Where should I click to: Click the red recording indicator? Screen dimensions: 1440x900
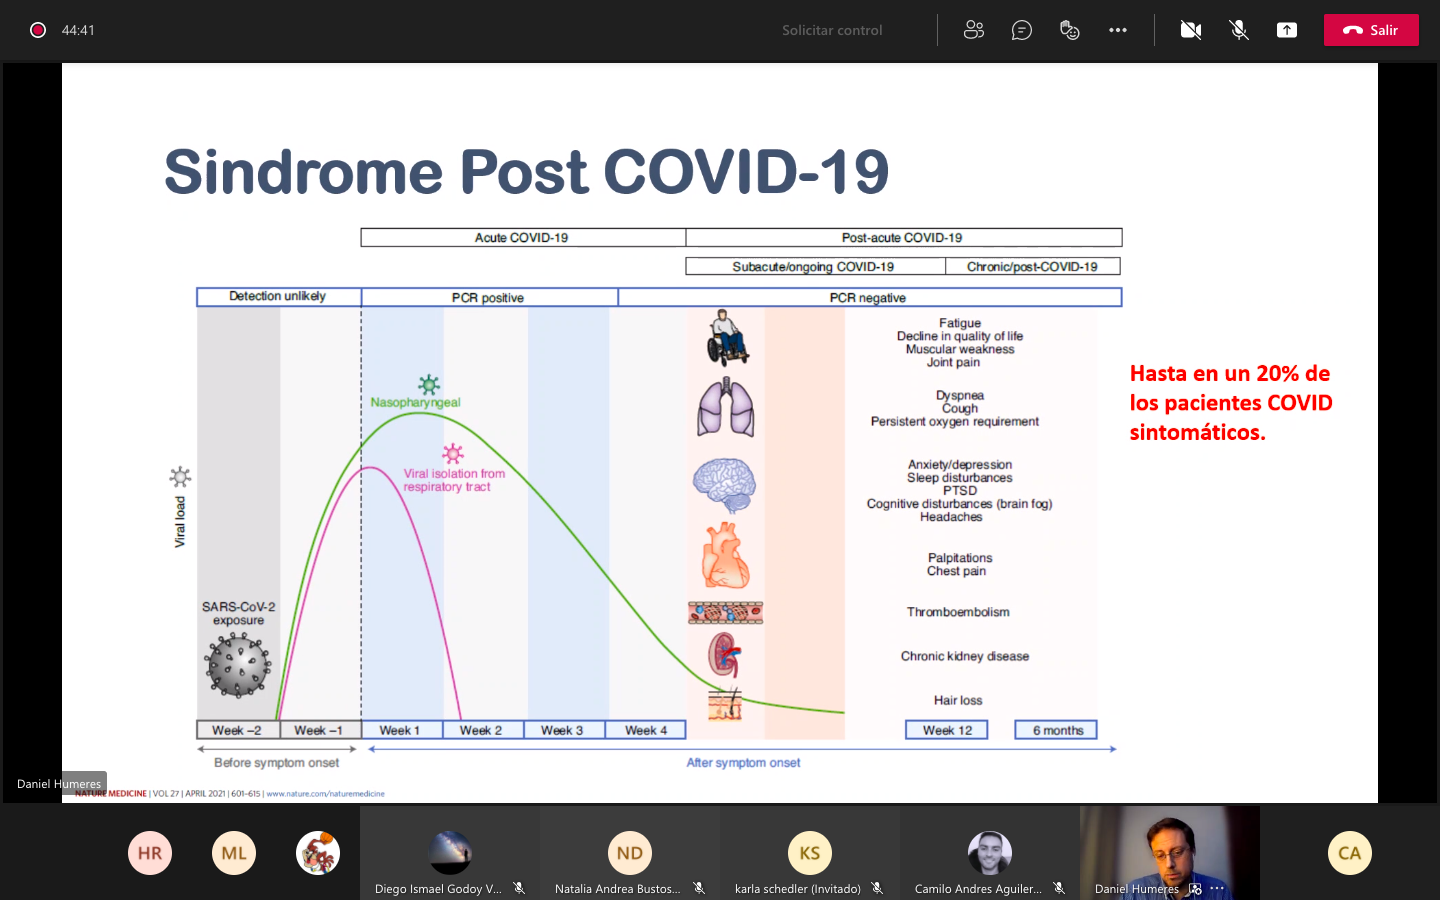click(38, 30)
